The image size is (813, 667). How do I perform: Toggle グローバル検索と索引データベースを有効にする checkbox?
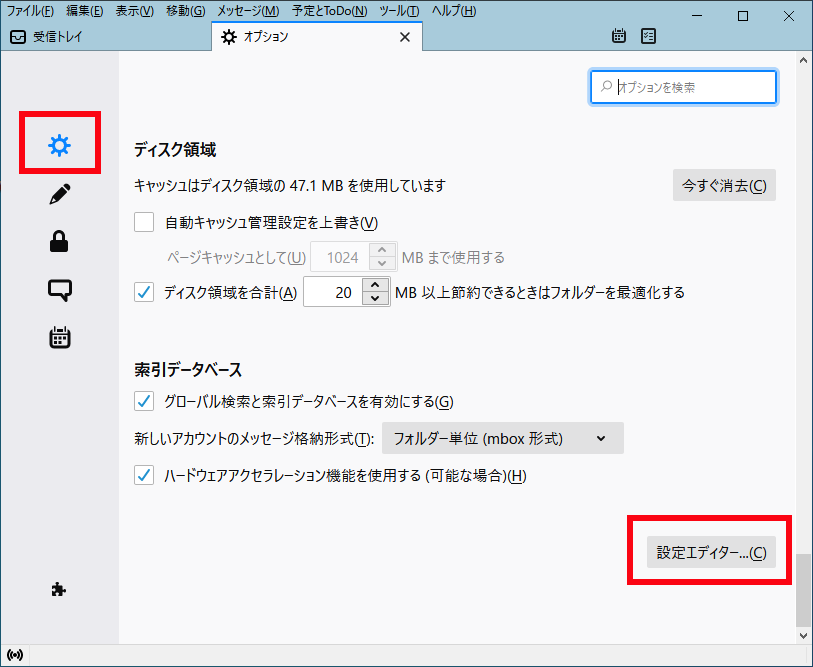coord(144,401)
